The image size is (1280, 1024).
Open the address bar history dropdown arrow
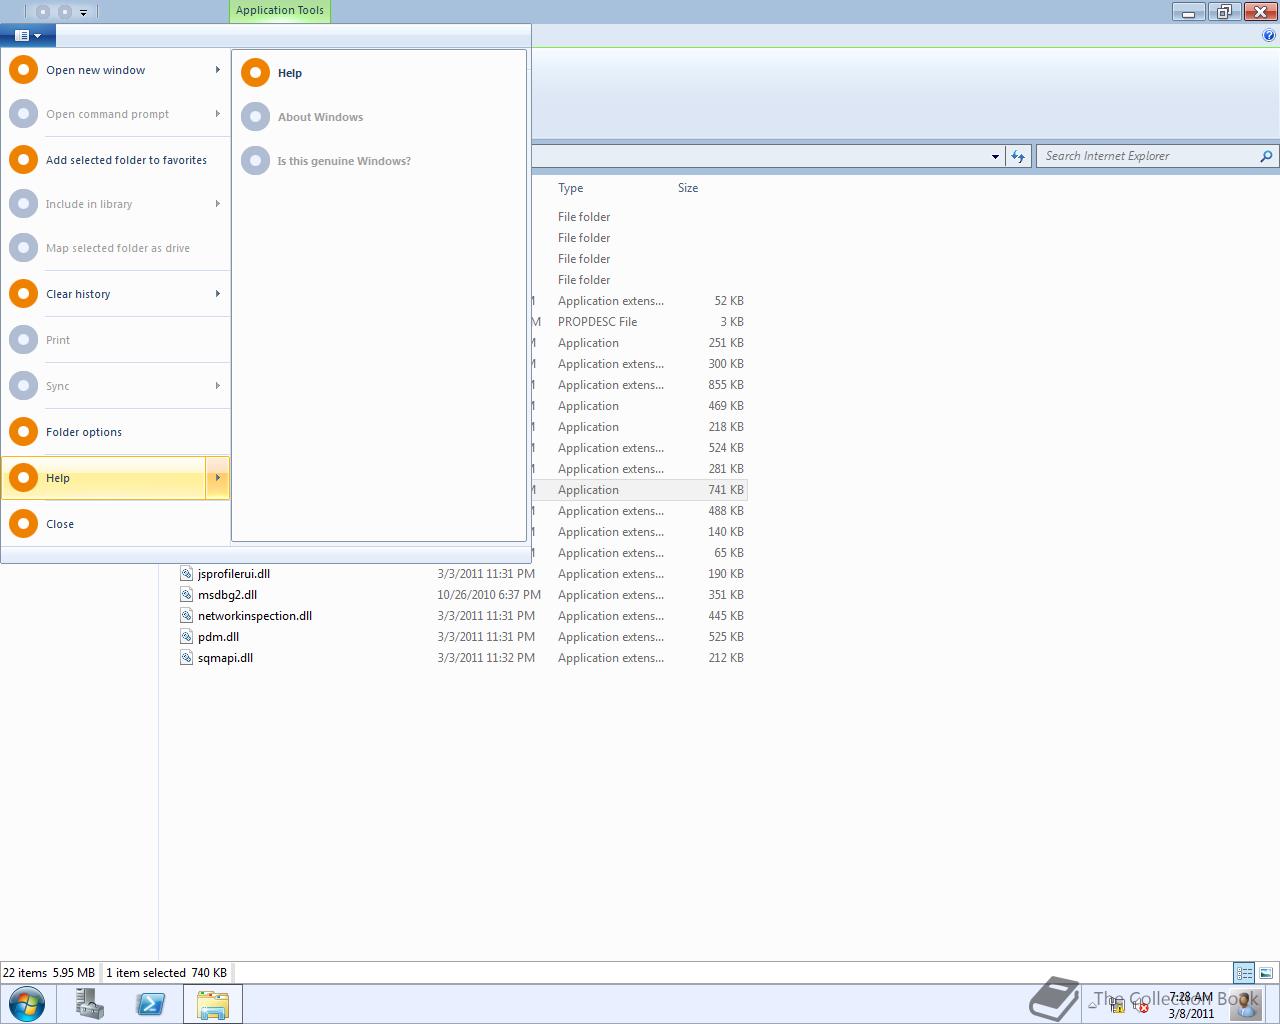click(x=995, y=156)
